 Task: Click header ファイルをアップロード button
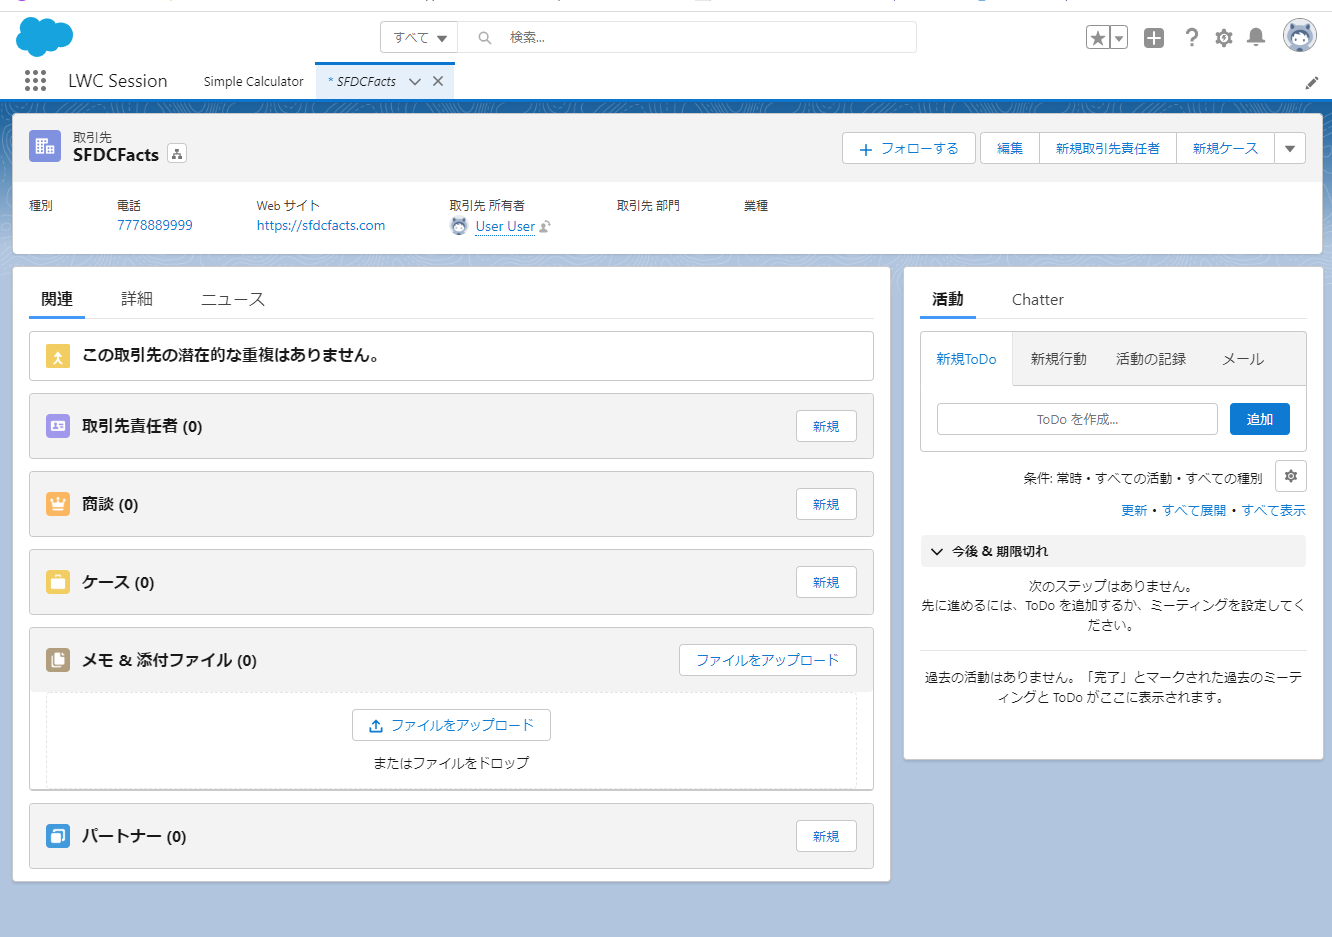coord(768,660)
